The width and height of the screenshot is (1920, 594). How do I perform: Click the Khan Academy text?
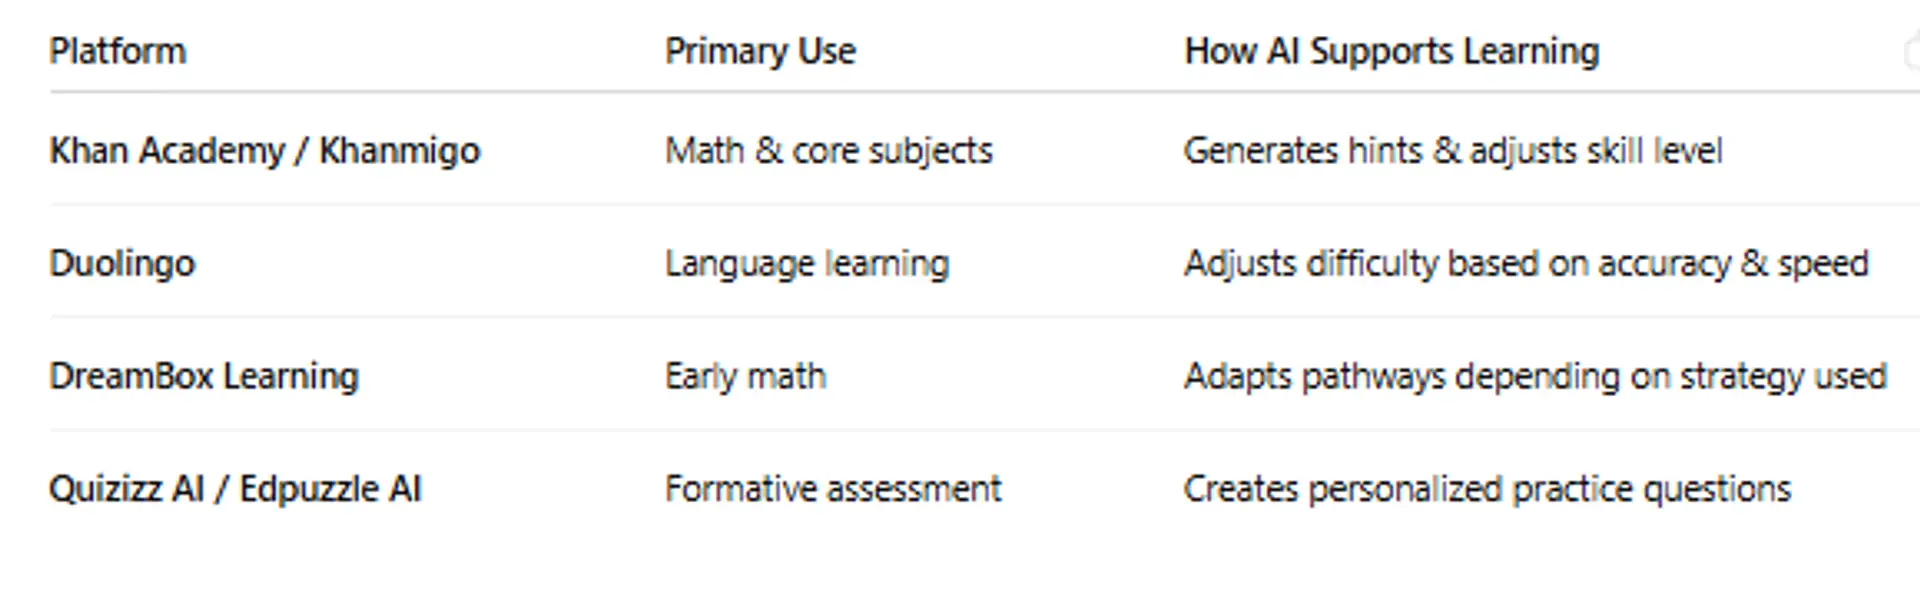pos(167,151)
